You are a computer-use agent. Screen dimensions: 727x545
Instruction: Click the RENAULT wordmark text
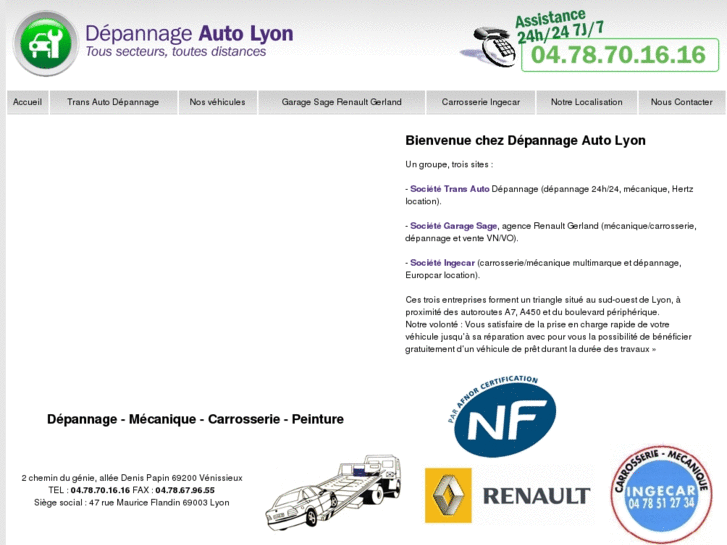pyautogui.click(x=536, y=496)
